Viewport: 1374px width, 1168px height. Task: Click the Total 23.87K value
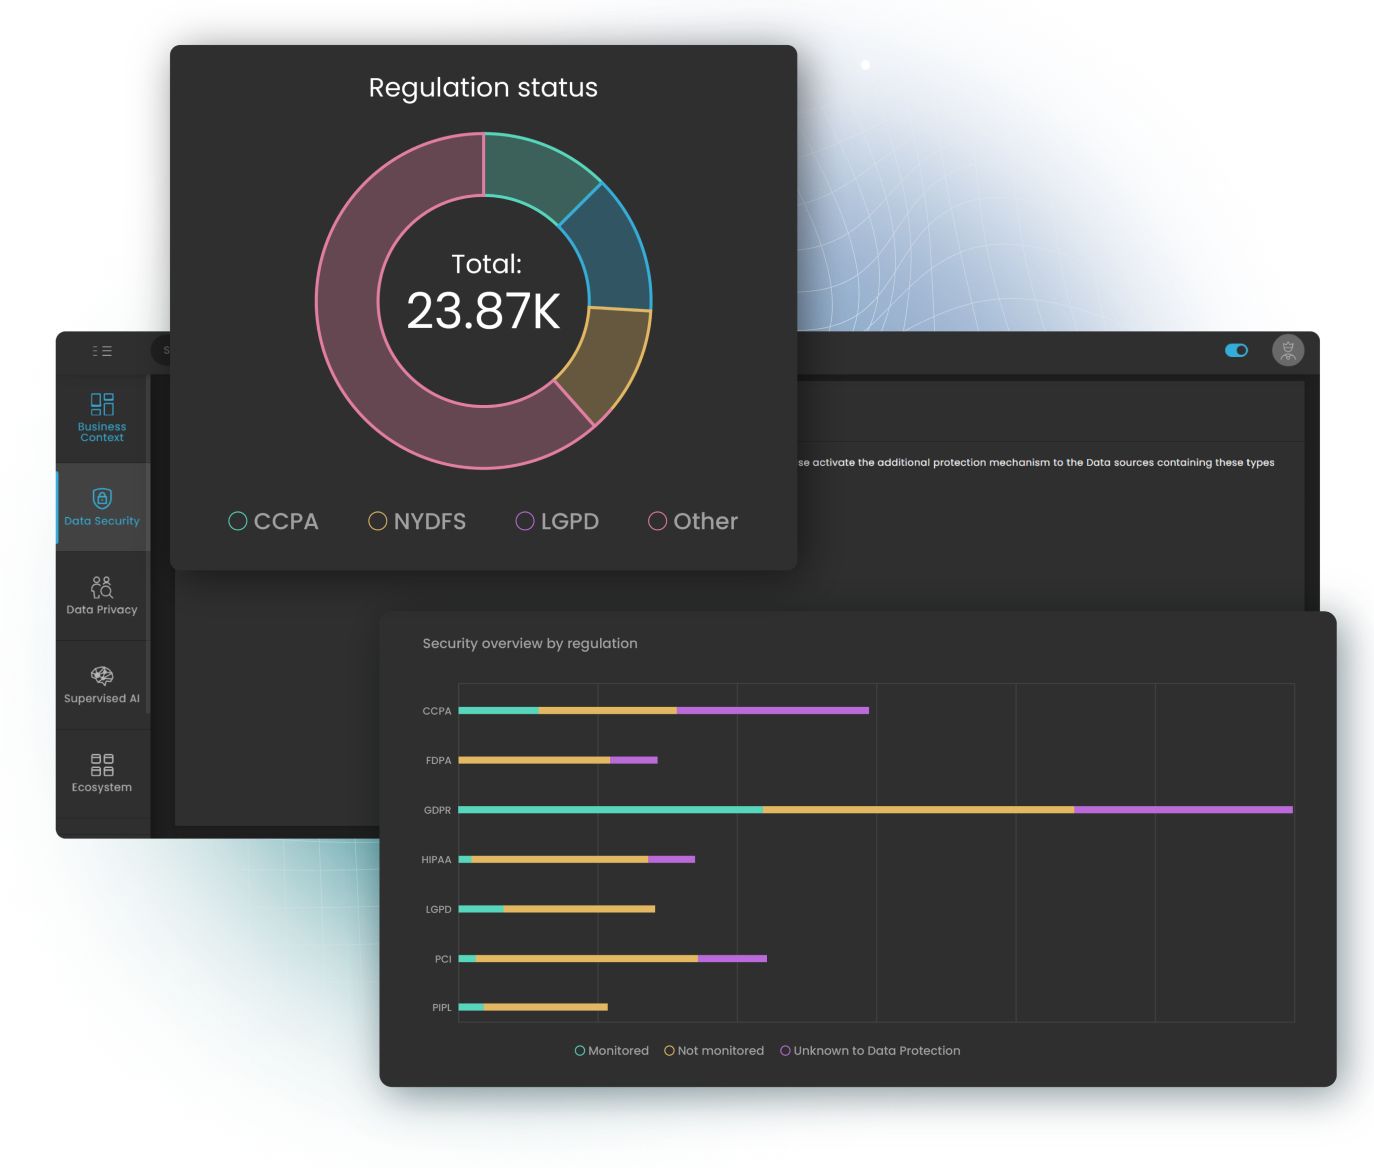point(484,311)
